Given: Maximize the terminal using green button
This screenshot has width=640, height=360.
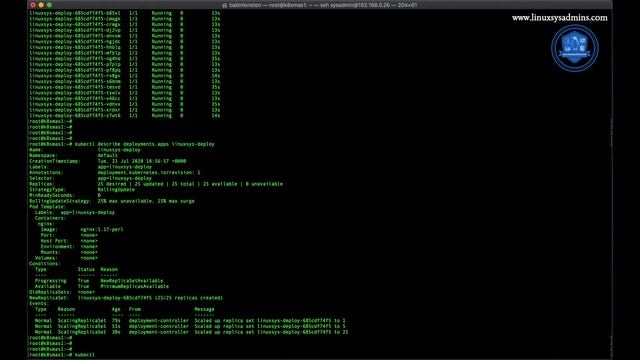Looking at the screenshot, I should (49, 5).
